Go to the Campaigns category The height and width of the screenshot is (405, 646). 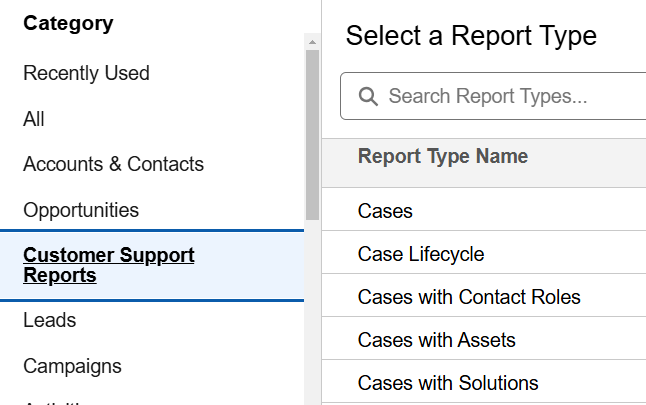pos(72,366)
